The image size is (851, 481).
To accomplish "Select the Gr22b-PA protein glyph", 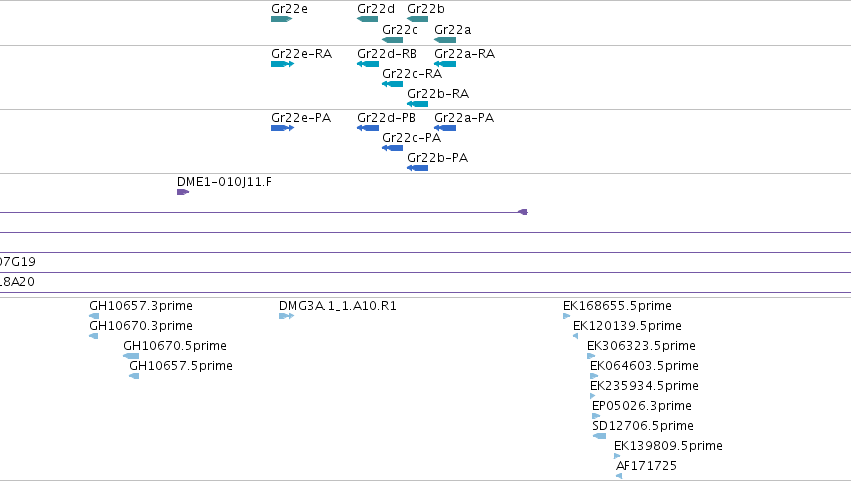I will pyautogui.click(x=417, y=168).
